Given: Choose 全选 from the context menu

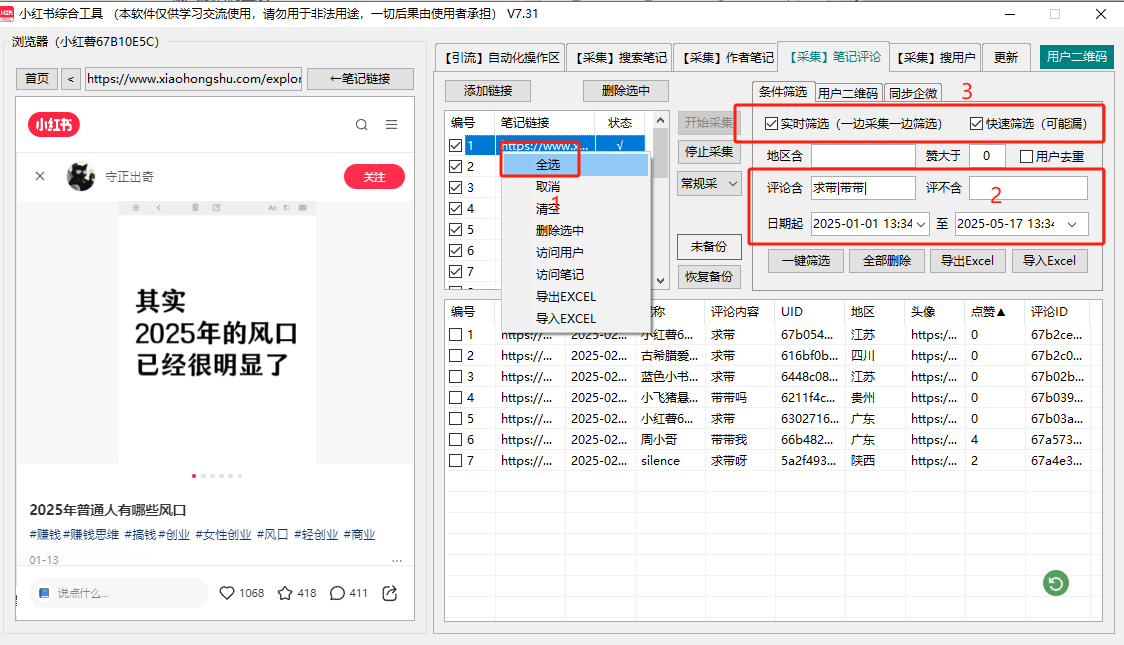Looking at the screenshot, I should click(548, 164).
